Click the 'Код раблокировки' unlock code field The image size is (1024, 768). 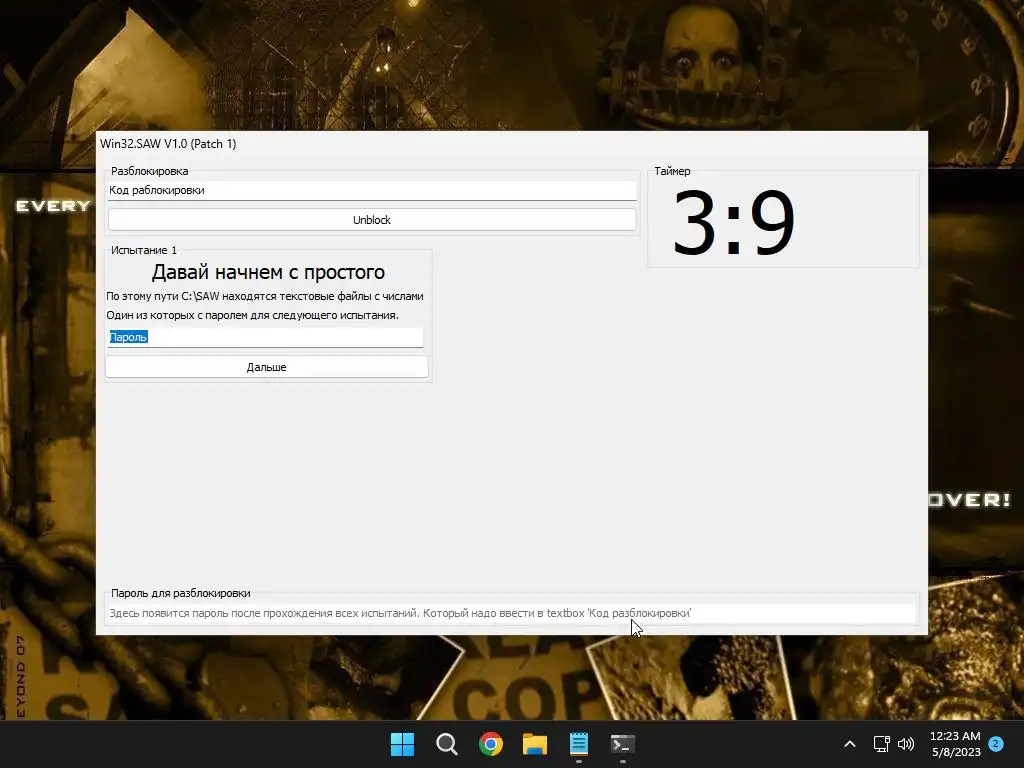[x=372, y=190]
